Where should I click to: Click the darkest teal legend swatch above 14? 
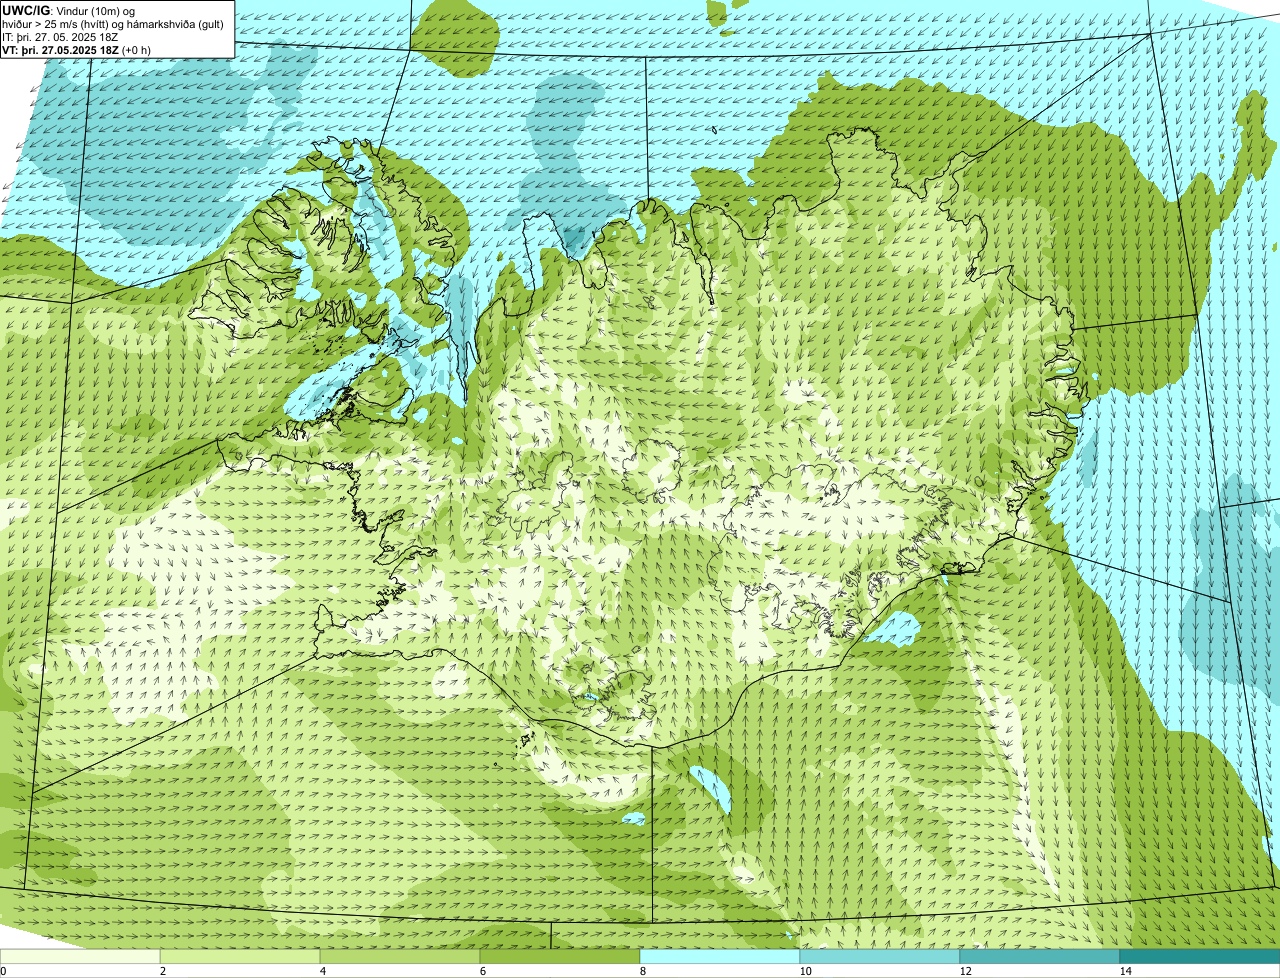(1200, 956)
